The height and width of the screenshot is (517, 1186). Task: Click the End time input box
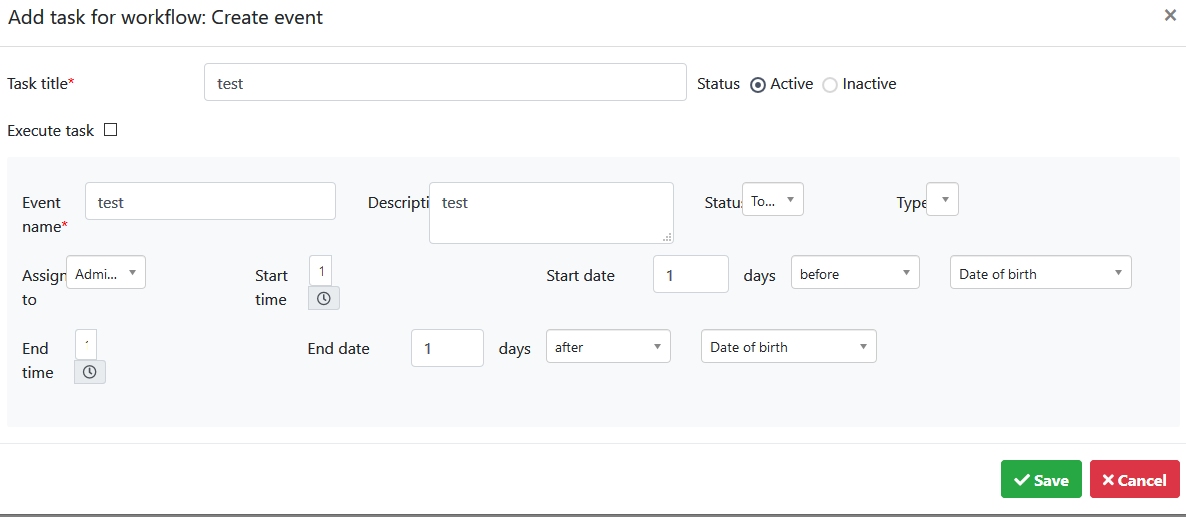click(85, 345)
